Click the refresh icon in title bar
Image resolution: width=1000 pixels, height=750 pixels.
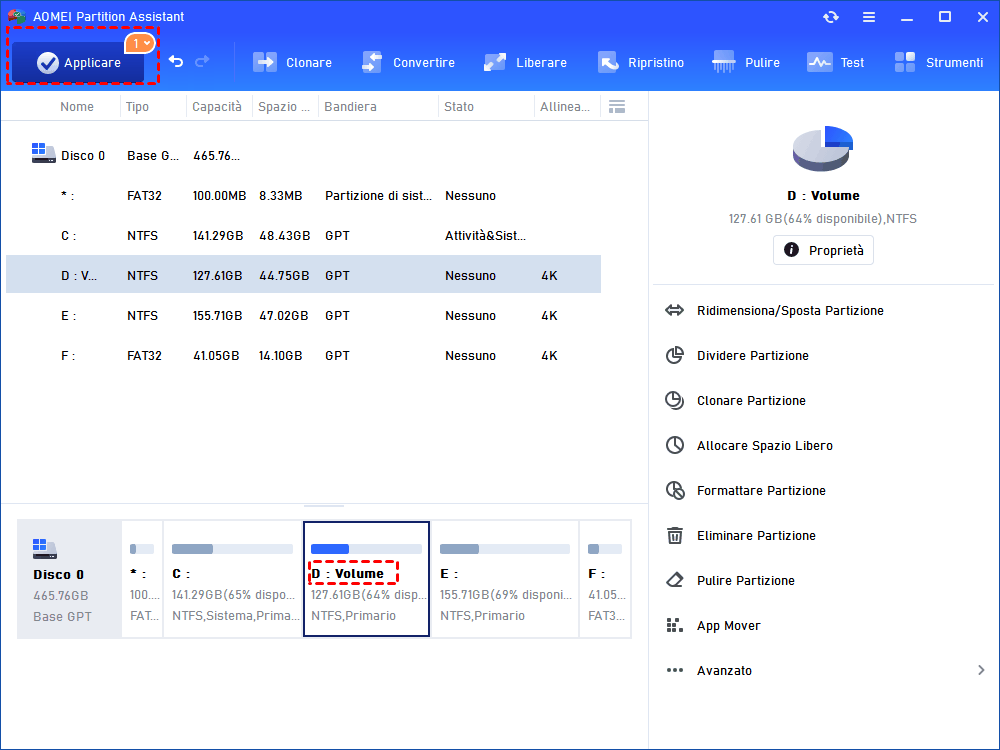coord(831,17)
